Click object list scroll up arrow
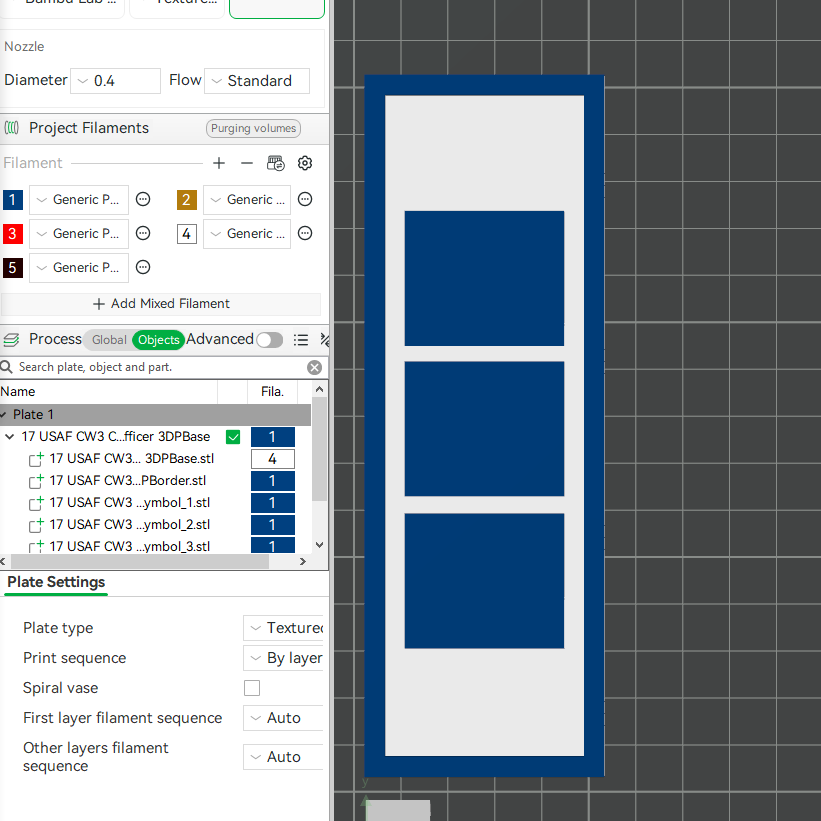The image size is (821, 821). pos(319,389)
